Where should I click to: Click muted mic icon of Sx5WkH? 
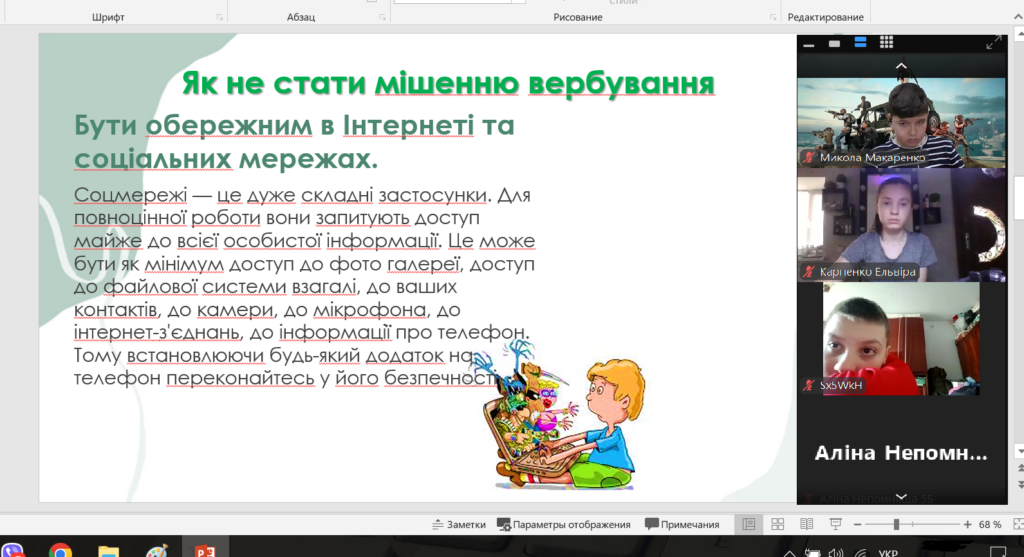[x=809, y=385]
